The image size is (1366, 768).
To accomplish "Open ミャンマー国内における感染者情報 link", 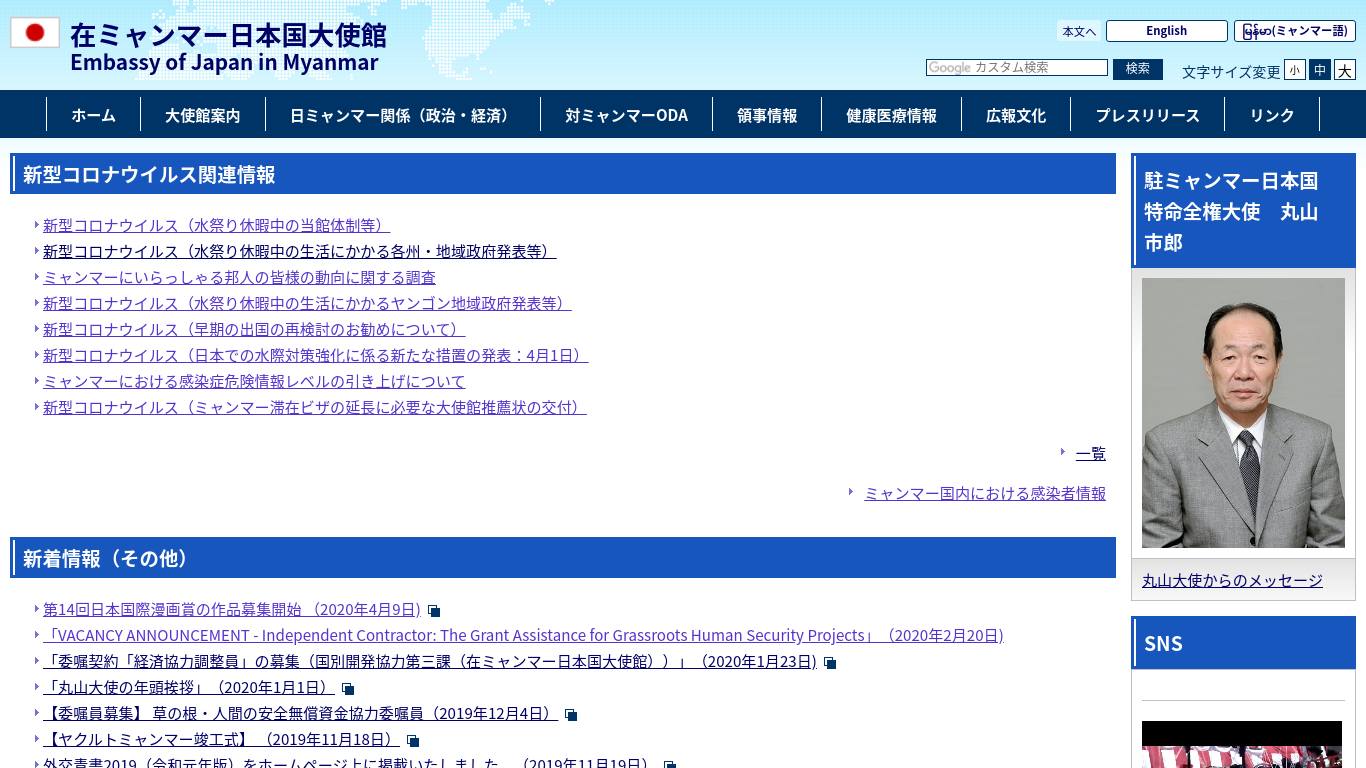I will pos(985,494).
